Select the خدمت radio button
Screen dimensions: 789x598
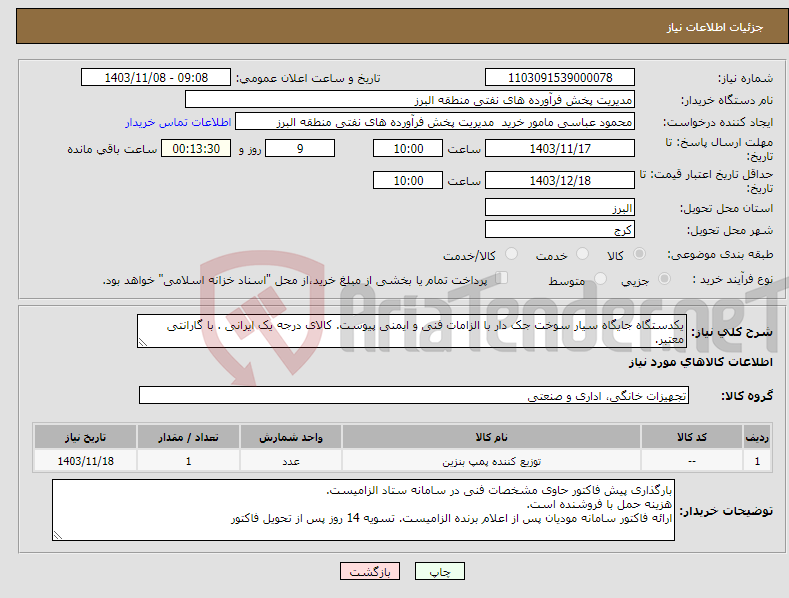582,254
